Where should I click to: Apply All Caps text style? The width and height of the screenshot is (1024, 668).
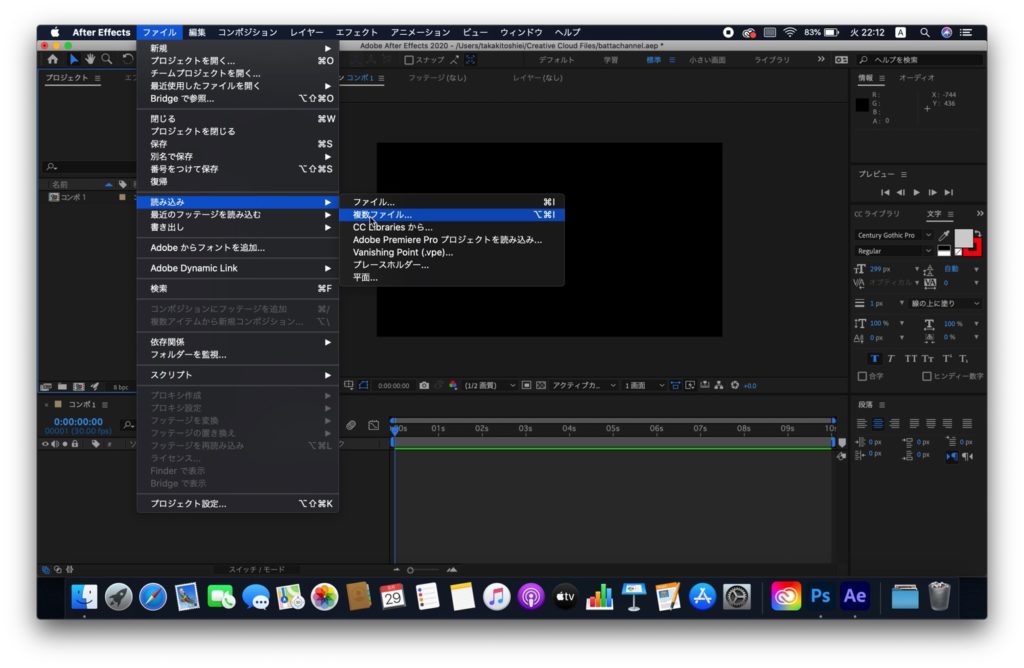click(x=910, y=358)
